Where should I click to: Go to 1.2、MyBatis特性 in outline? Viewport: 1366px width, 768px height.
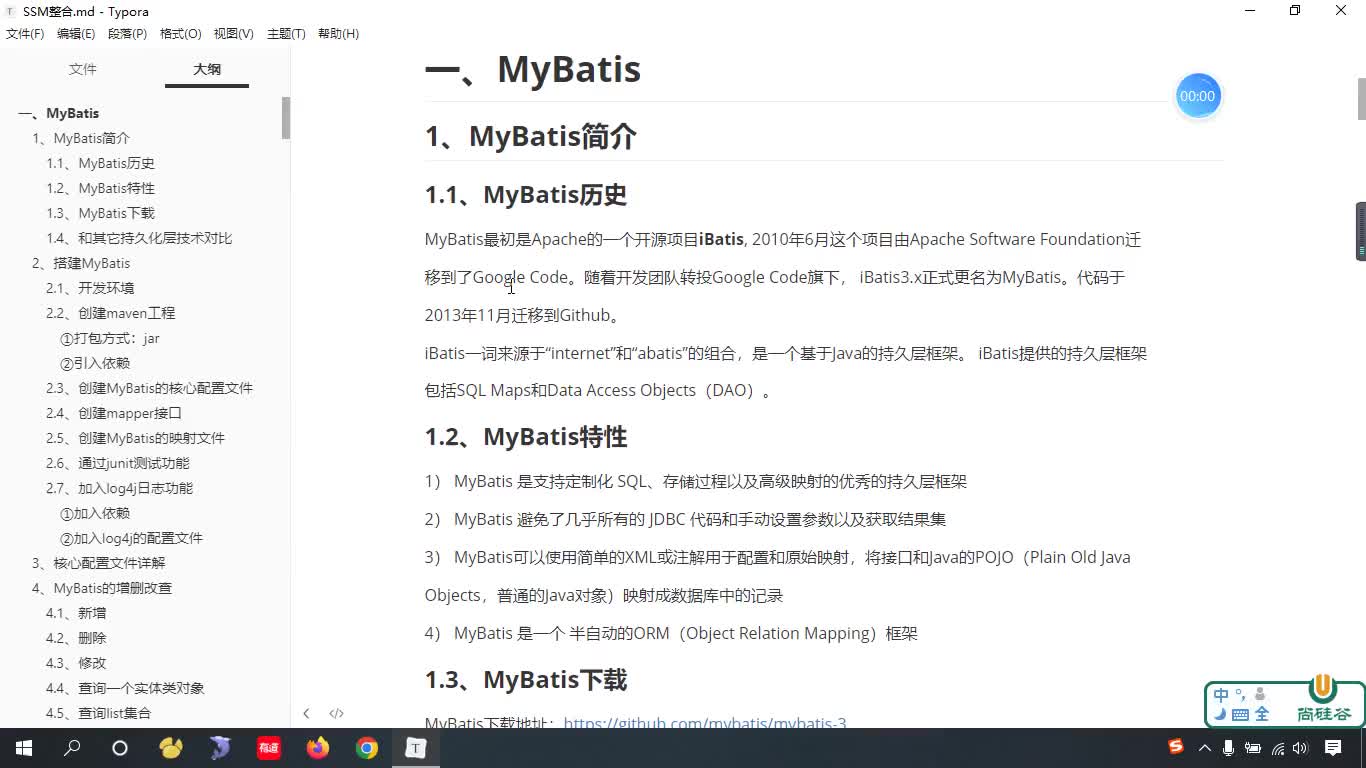[100, 188]
